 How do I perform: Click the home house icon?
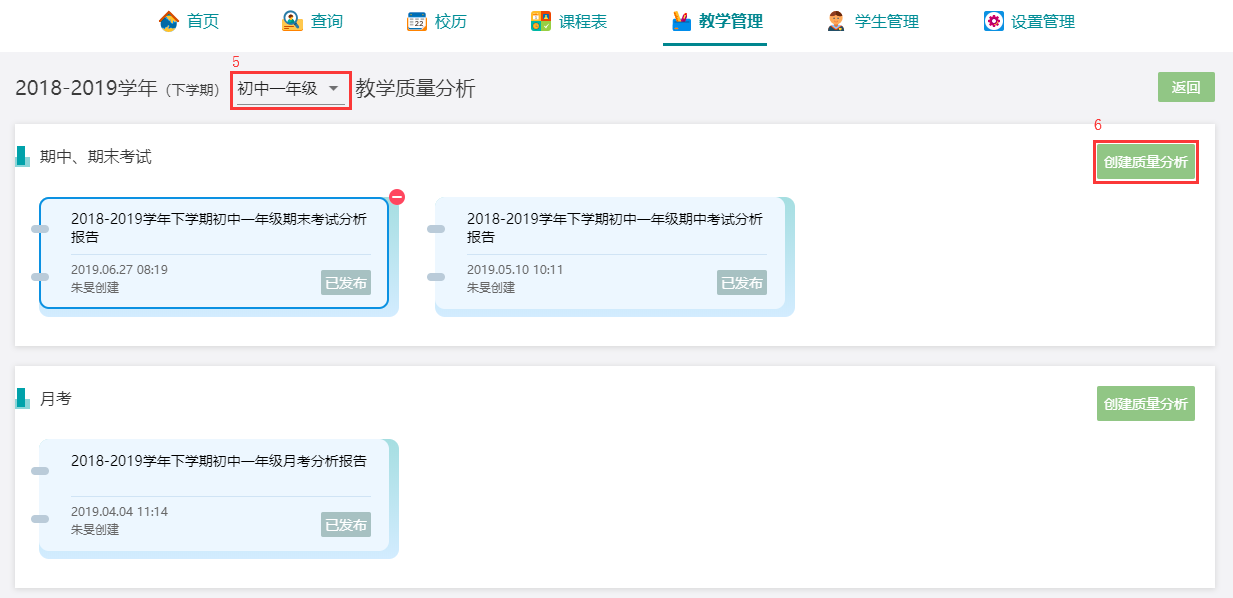[x=169, y=21]
